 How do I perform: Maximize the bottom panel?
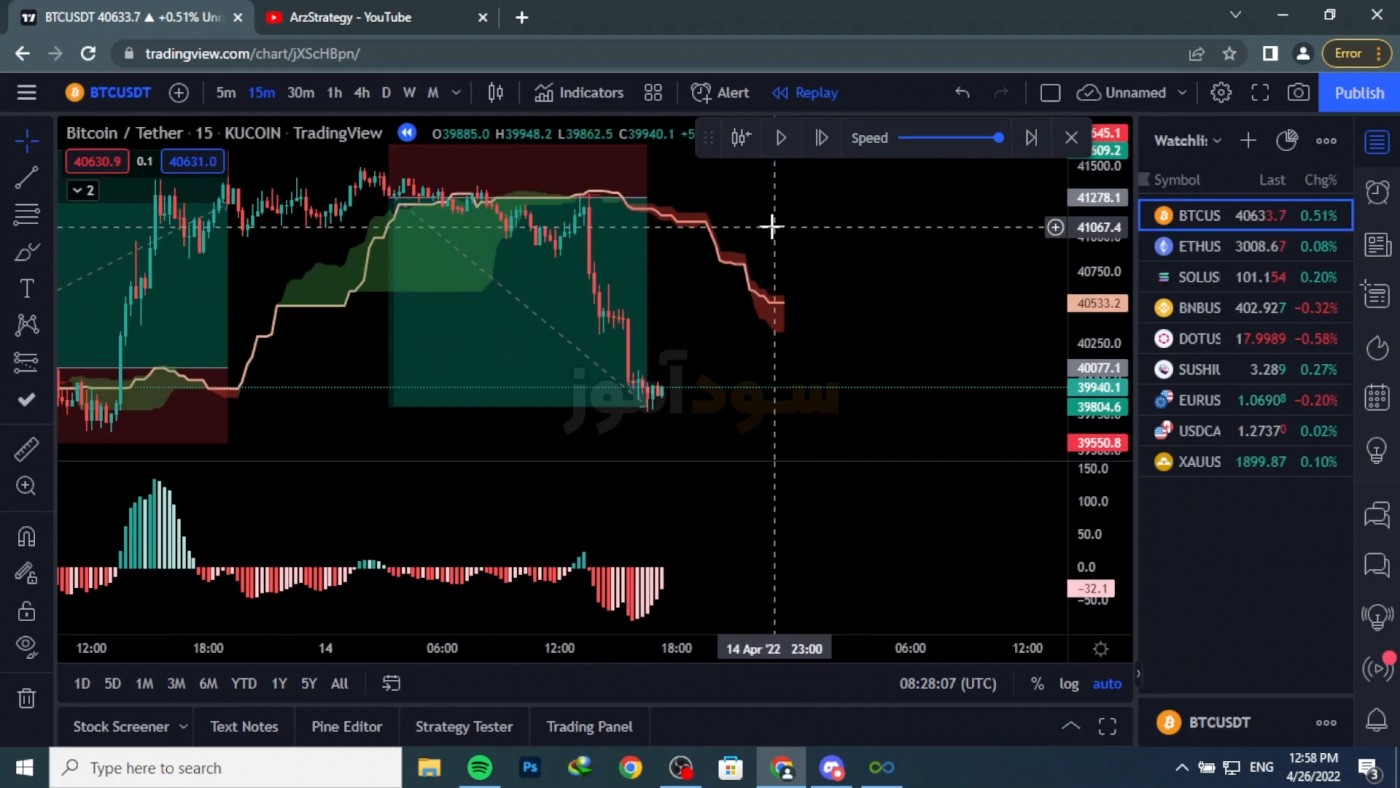[x=1107, y=727]
